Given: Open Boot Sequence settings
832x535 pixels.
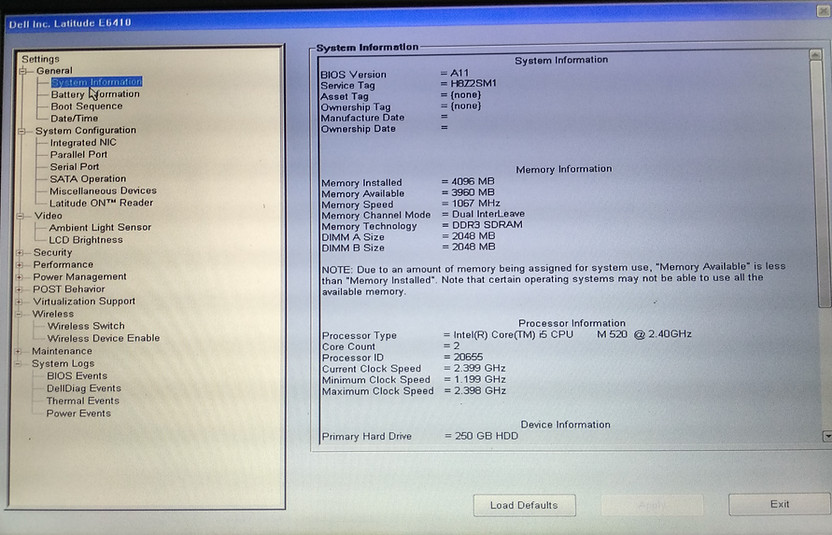Looking at the screenshot, I should (x=86, y=106).
